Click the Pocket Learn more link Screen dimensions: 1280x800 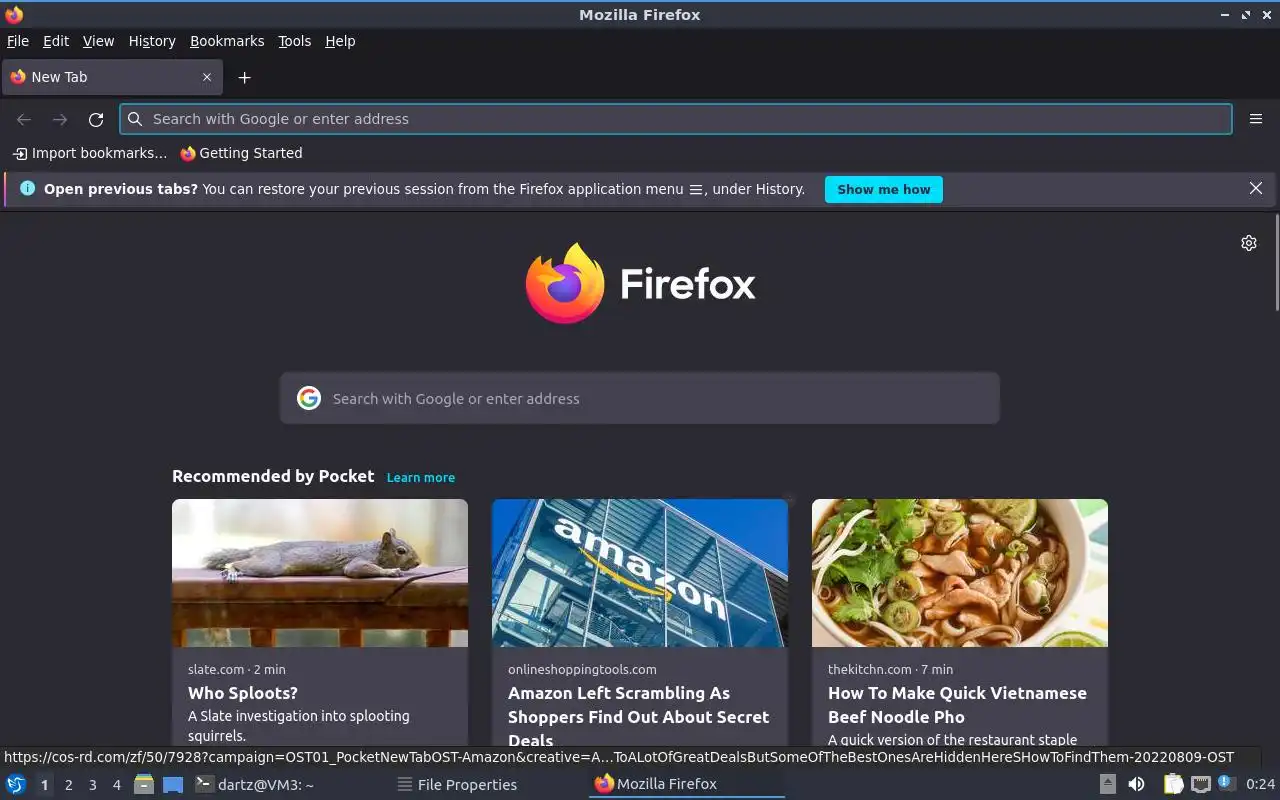point(421,478)
